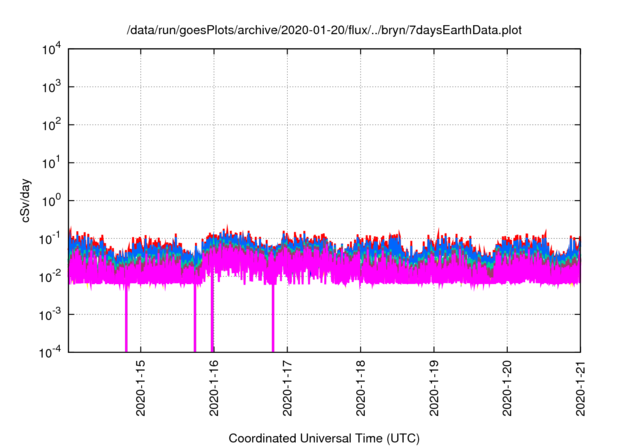640x448 pixels.
Task: Click the 10^3 y-axis tick label
Action: click(51, 87)
